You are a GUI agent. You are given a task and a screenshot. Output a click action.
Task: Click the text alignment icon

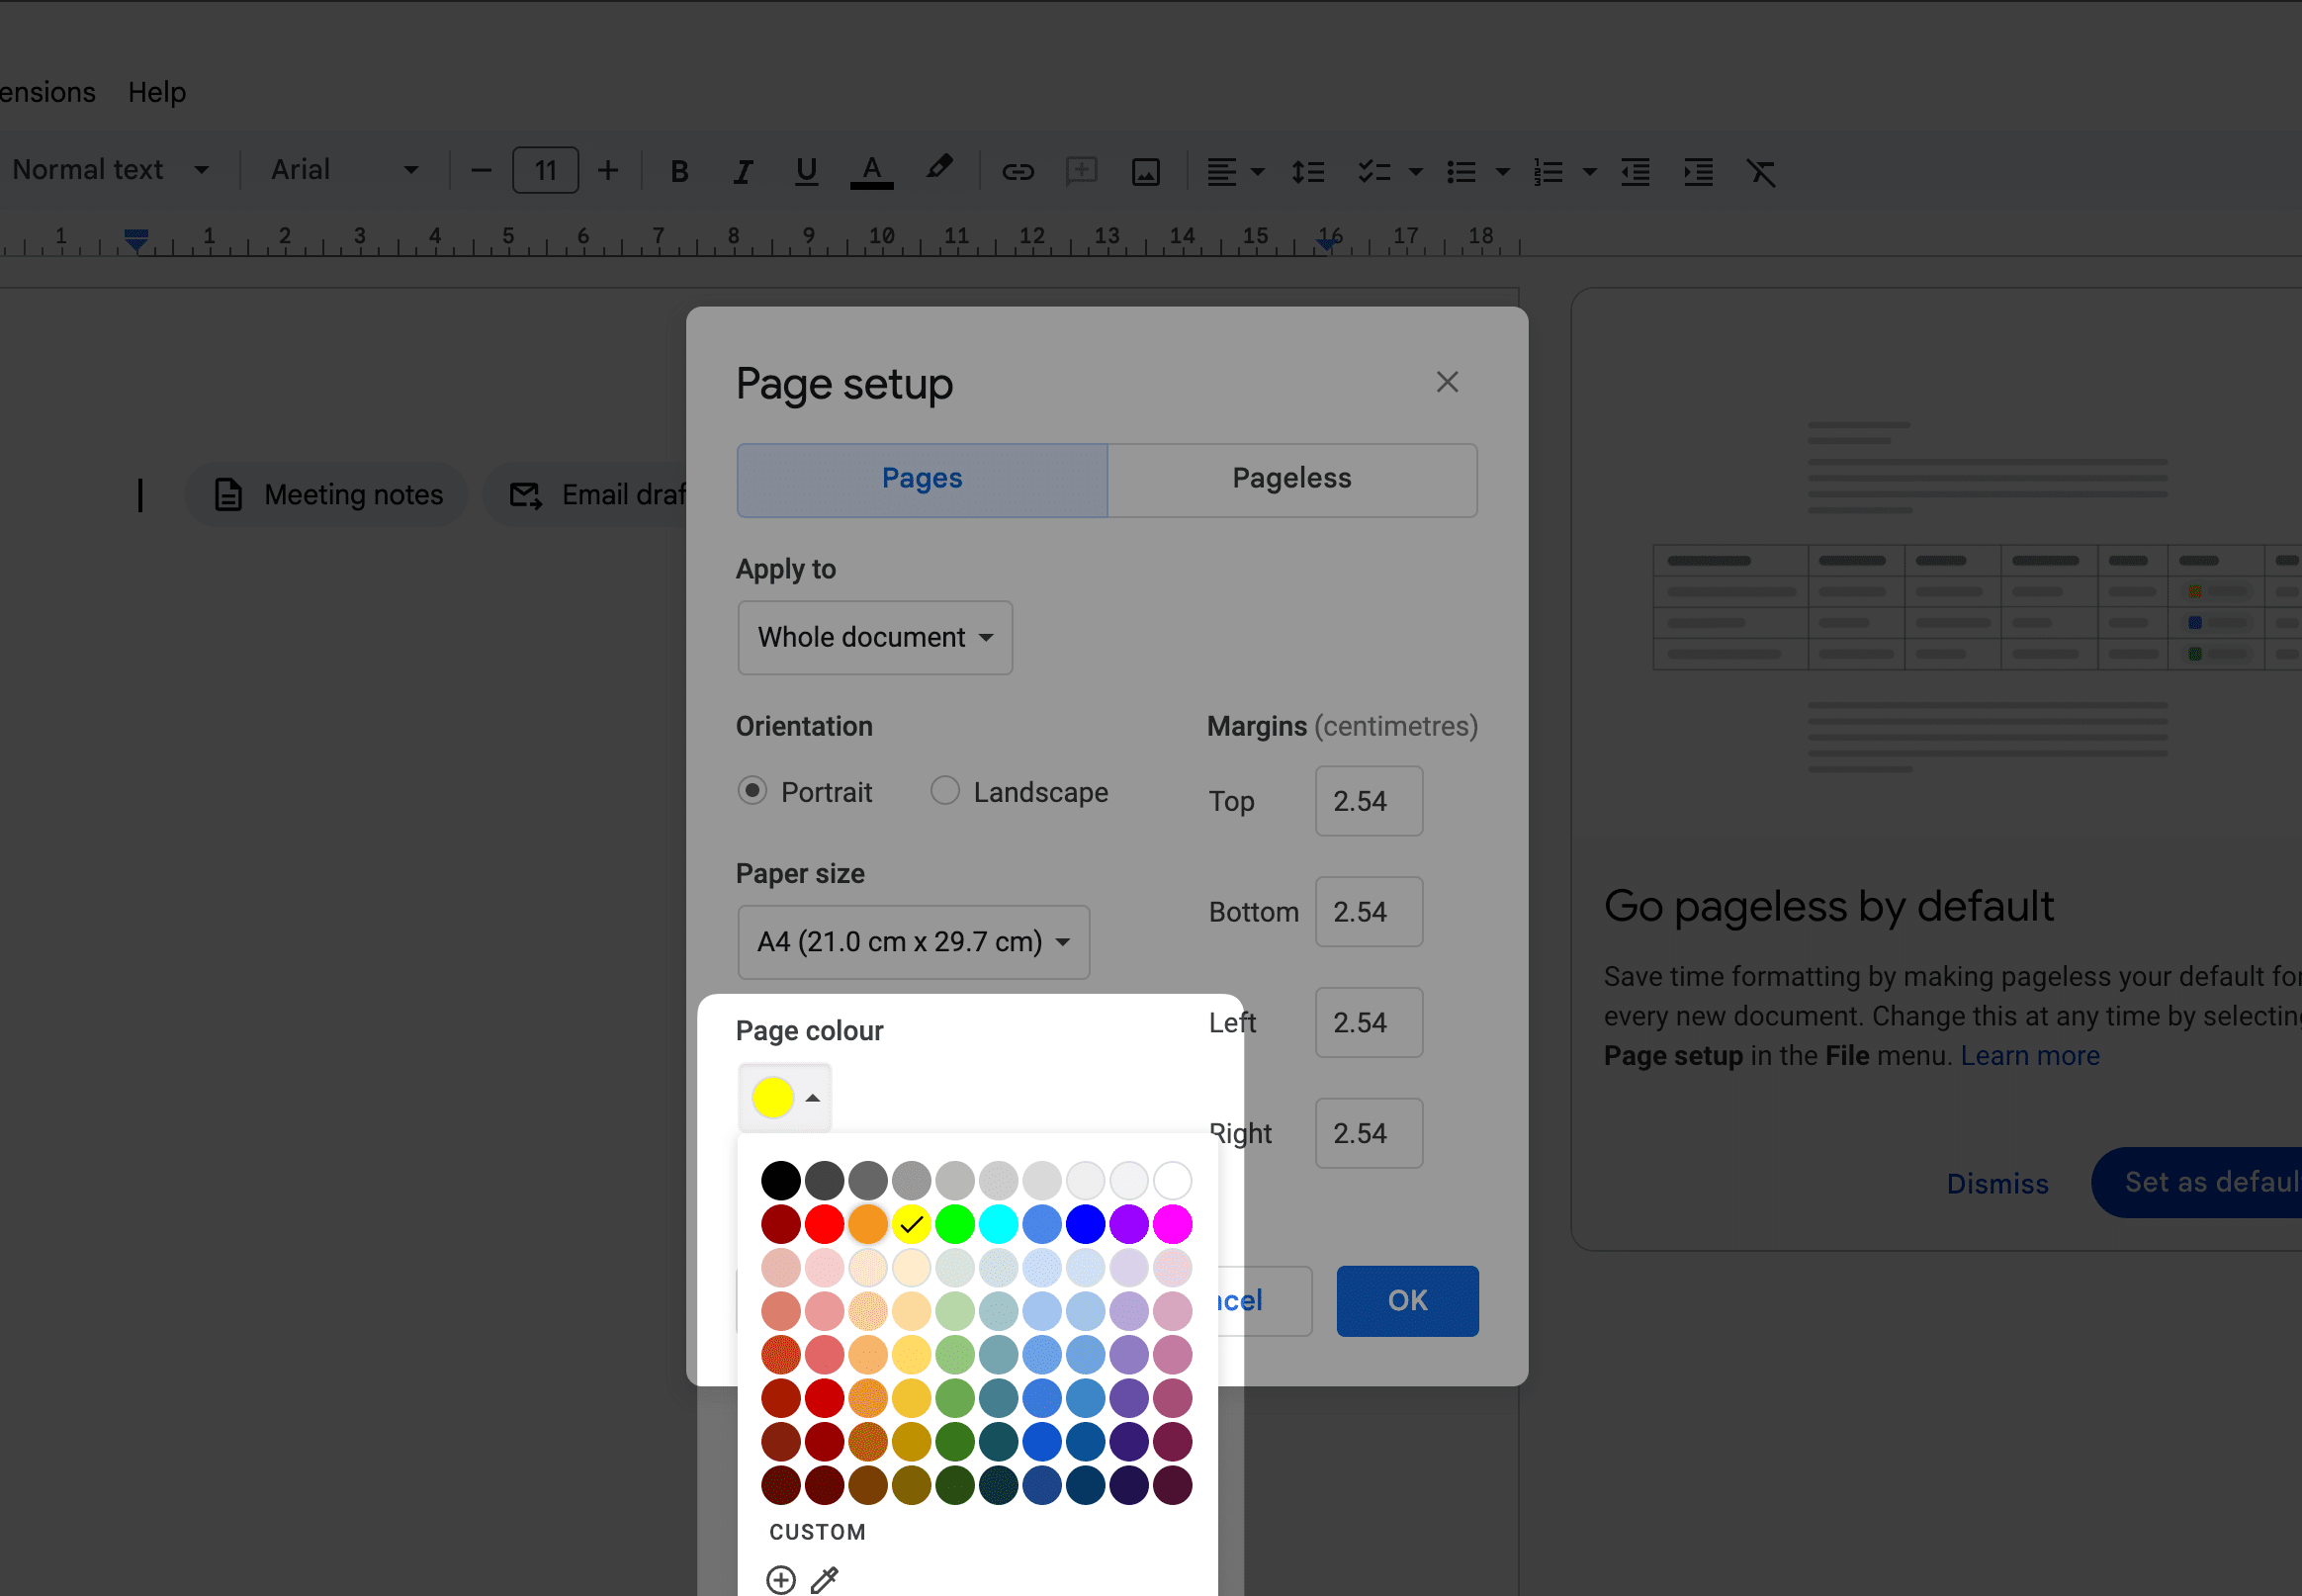1221,172
